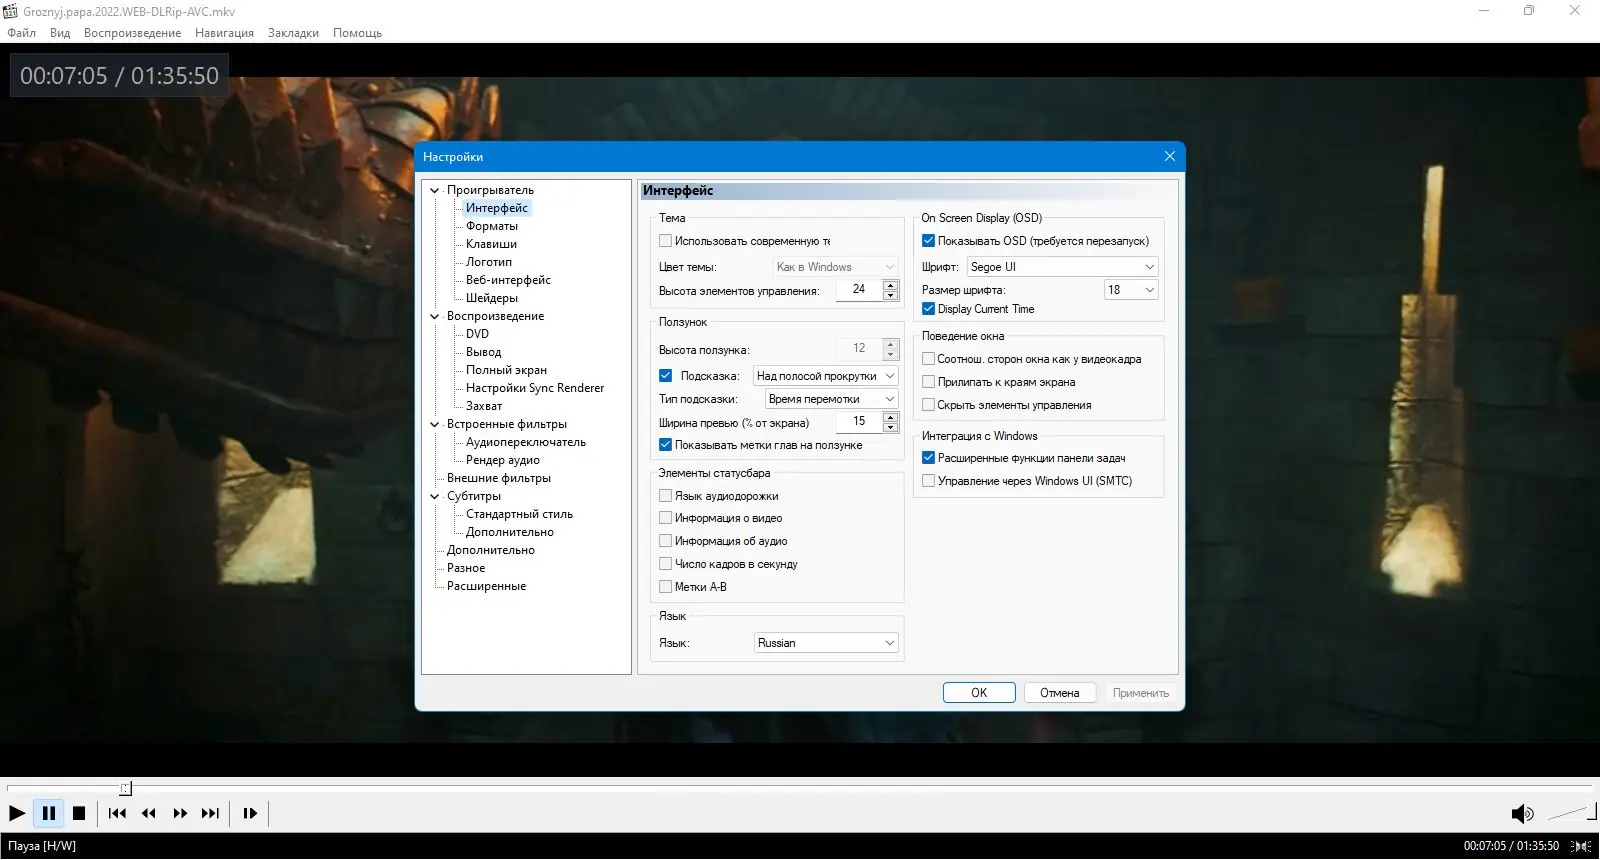
Task: Open the Шрифт dropdown showing Segoe UI
Action: tap(1063, 267)
